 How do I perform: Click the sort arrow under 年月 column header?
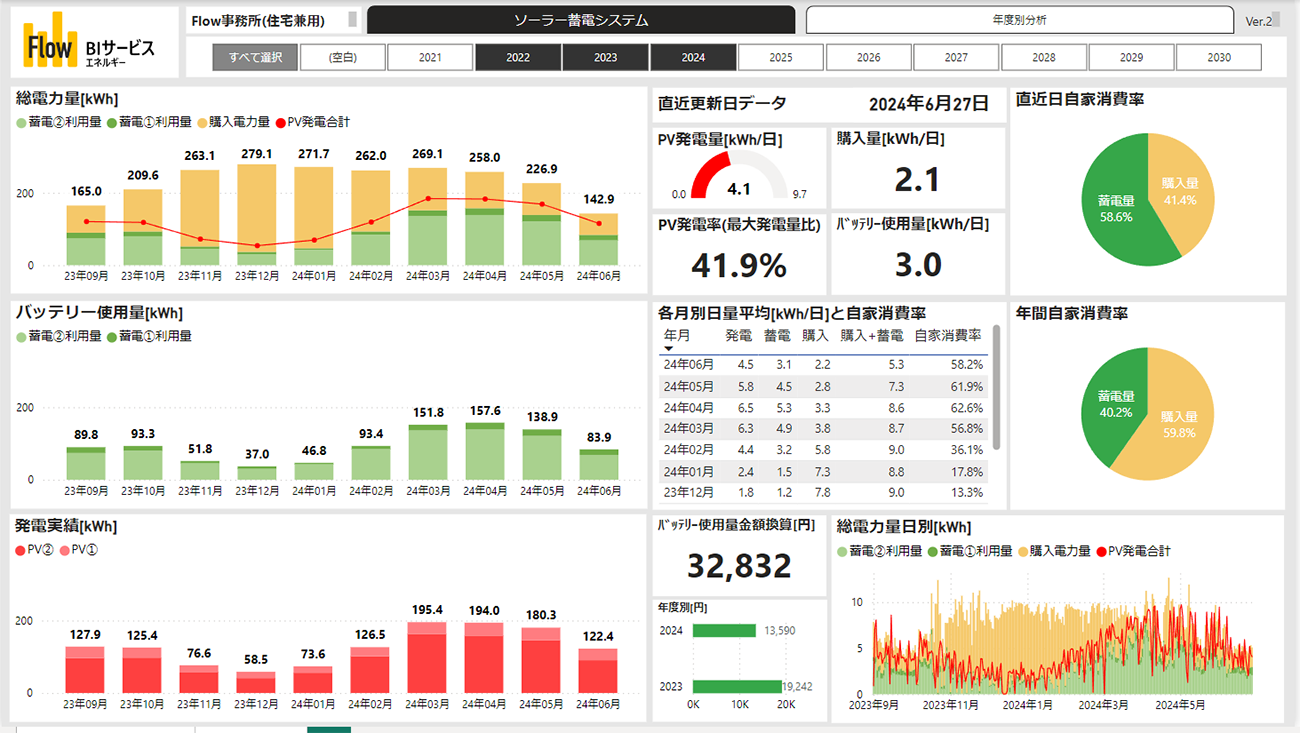[669, 349]
